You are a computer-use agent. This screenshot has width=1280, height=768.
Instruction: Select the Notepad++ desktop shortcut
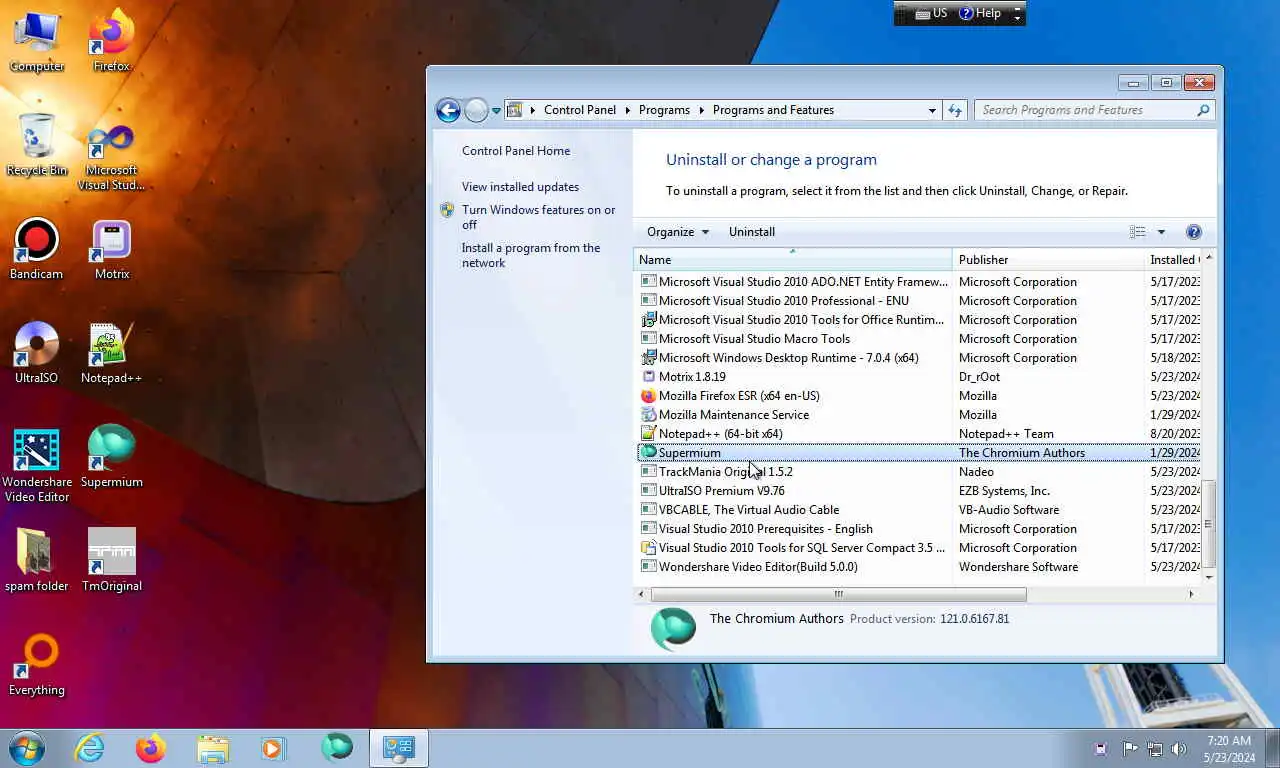coord(112,354)
